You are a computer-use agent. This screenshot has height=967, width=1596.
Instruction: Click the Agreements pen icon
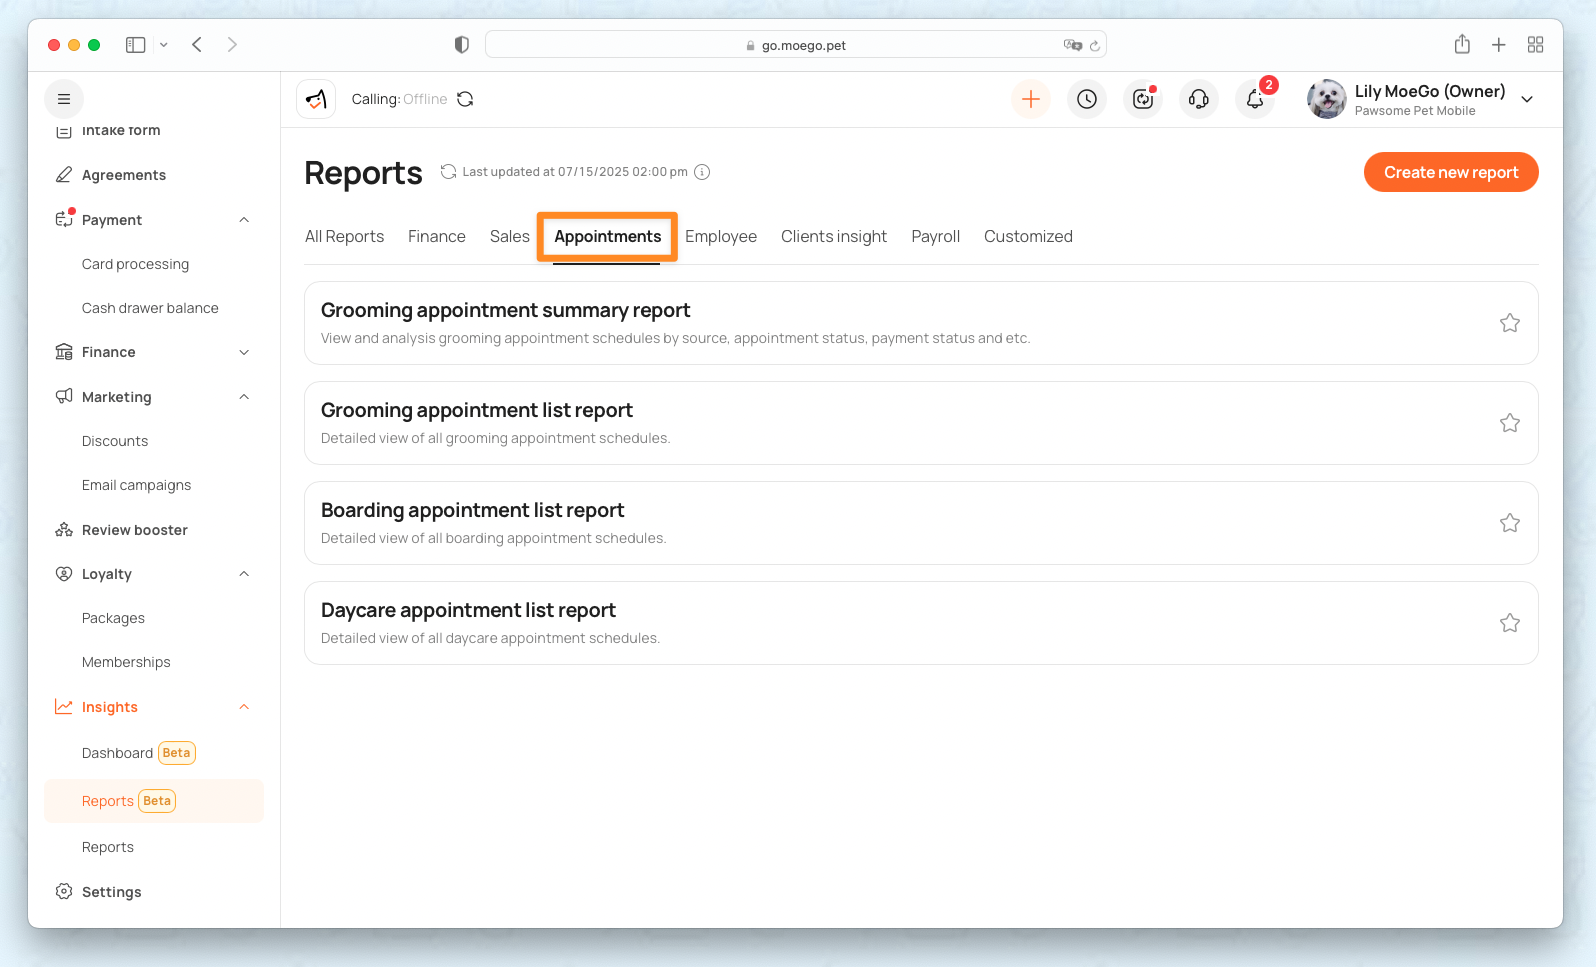tap(64, 175)
